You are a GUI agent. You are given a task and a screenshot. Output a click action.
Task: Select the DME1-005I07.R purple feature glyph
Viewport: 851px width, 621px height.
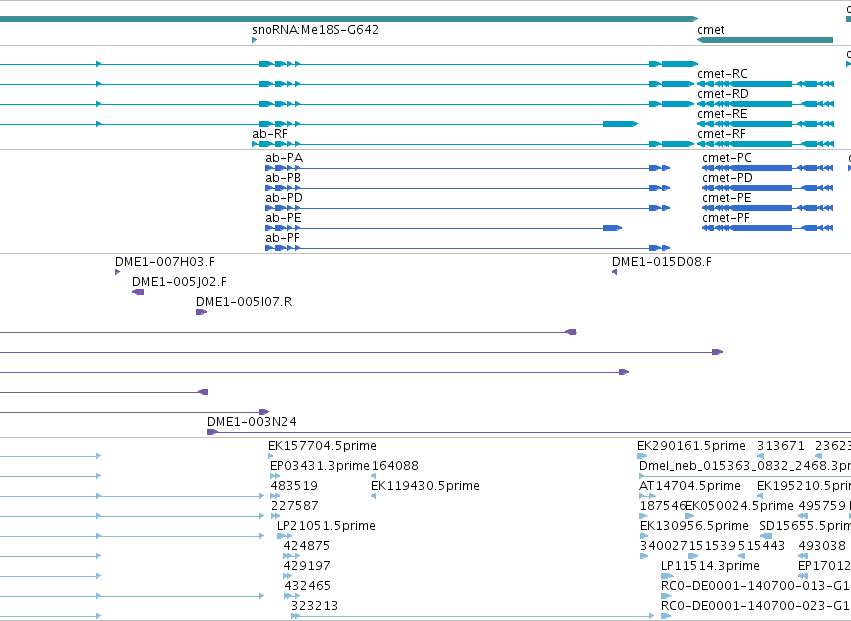click(x=201, y=312)
